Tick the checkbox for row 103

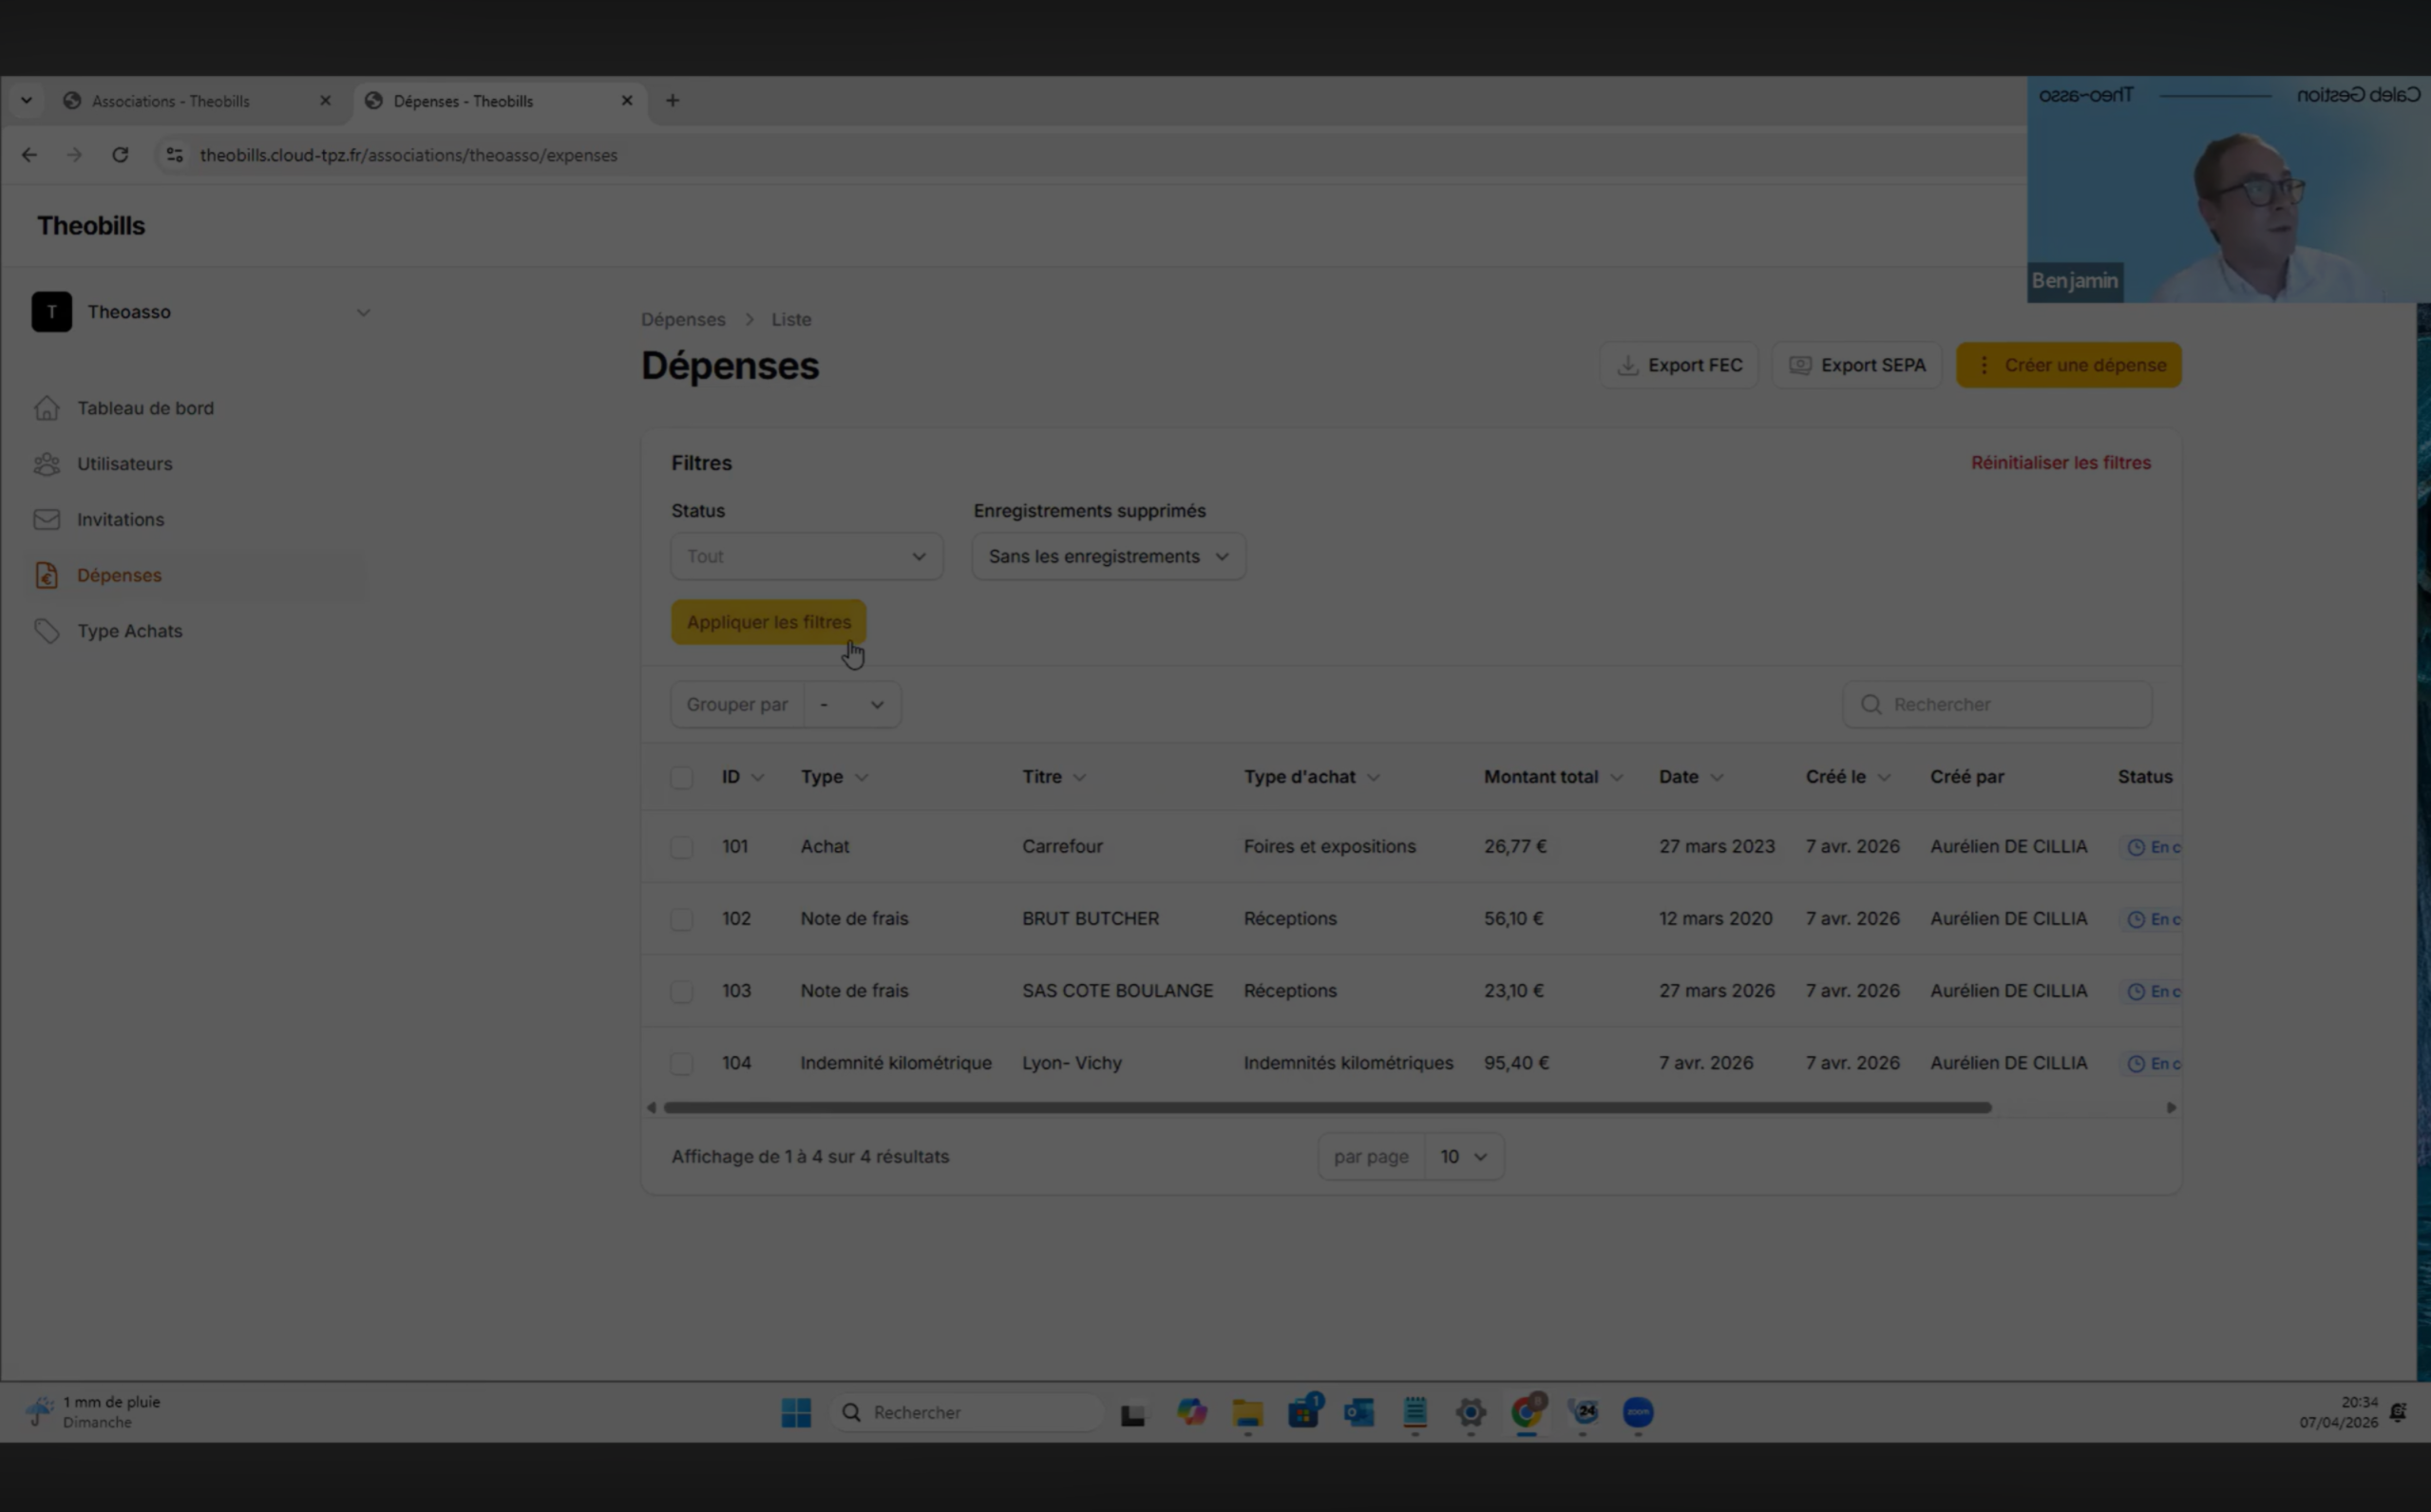pyautogui.click(x=682, y=991)
